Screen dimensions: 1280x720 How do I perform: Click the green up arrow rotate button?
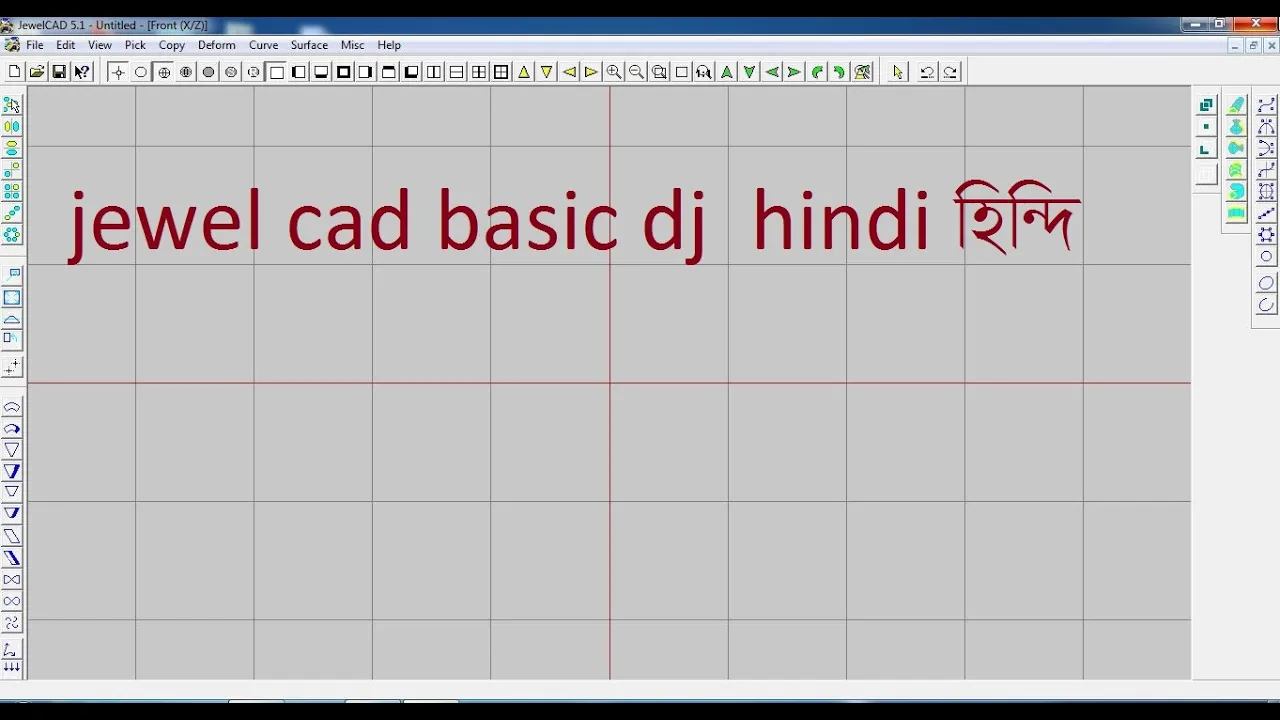pos(727,72)
